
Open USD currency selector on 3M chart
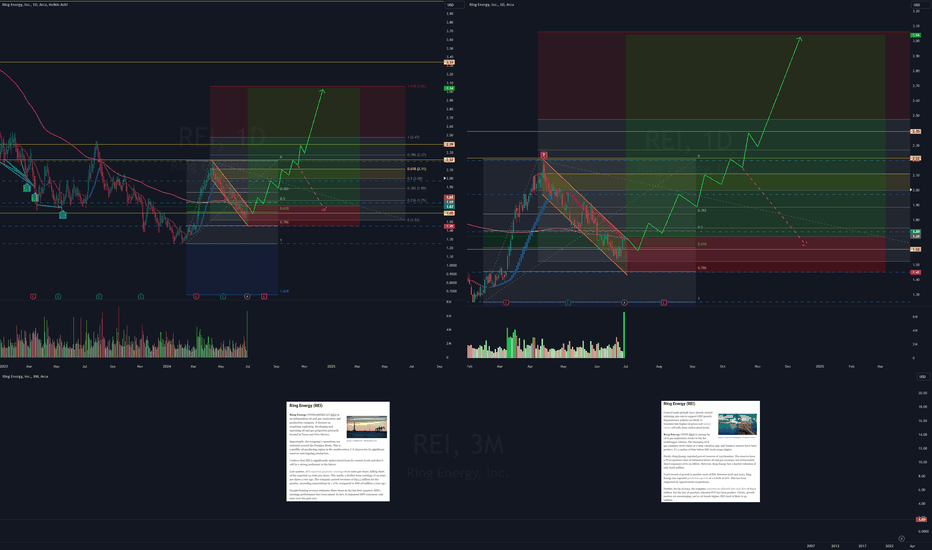pos(922,376)
